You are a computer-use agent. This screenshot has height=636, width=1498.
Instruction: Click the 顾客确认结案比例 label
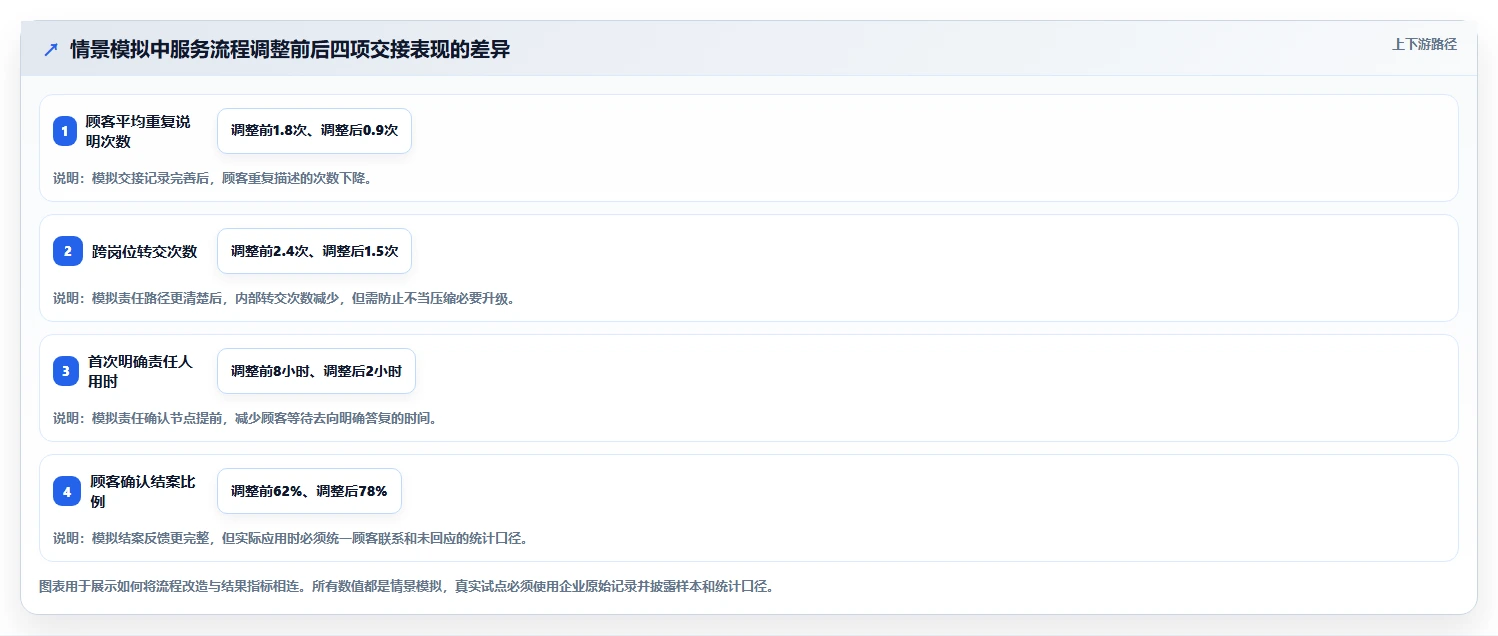click(x=143, y=491)
